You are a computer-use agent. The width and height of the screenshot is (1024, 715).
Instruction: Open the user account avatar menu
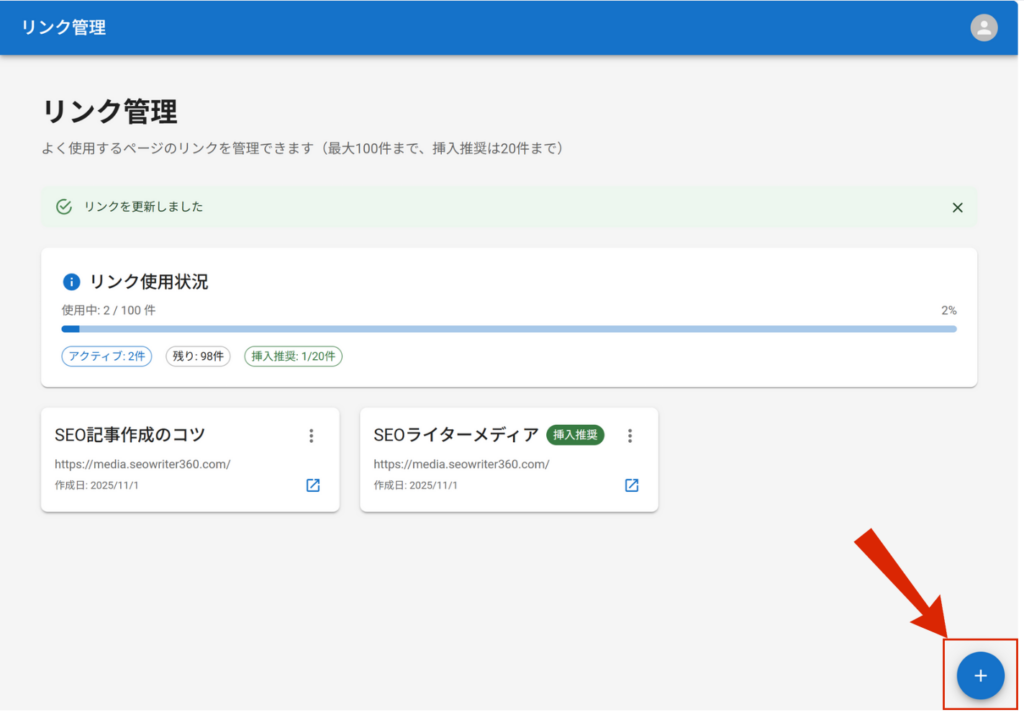984,28
